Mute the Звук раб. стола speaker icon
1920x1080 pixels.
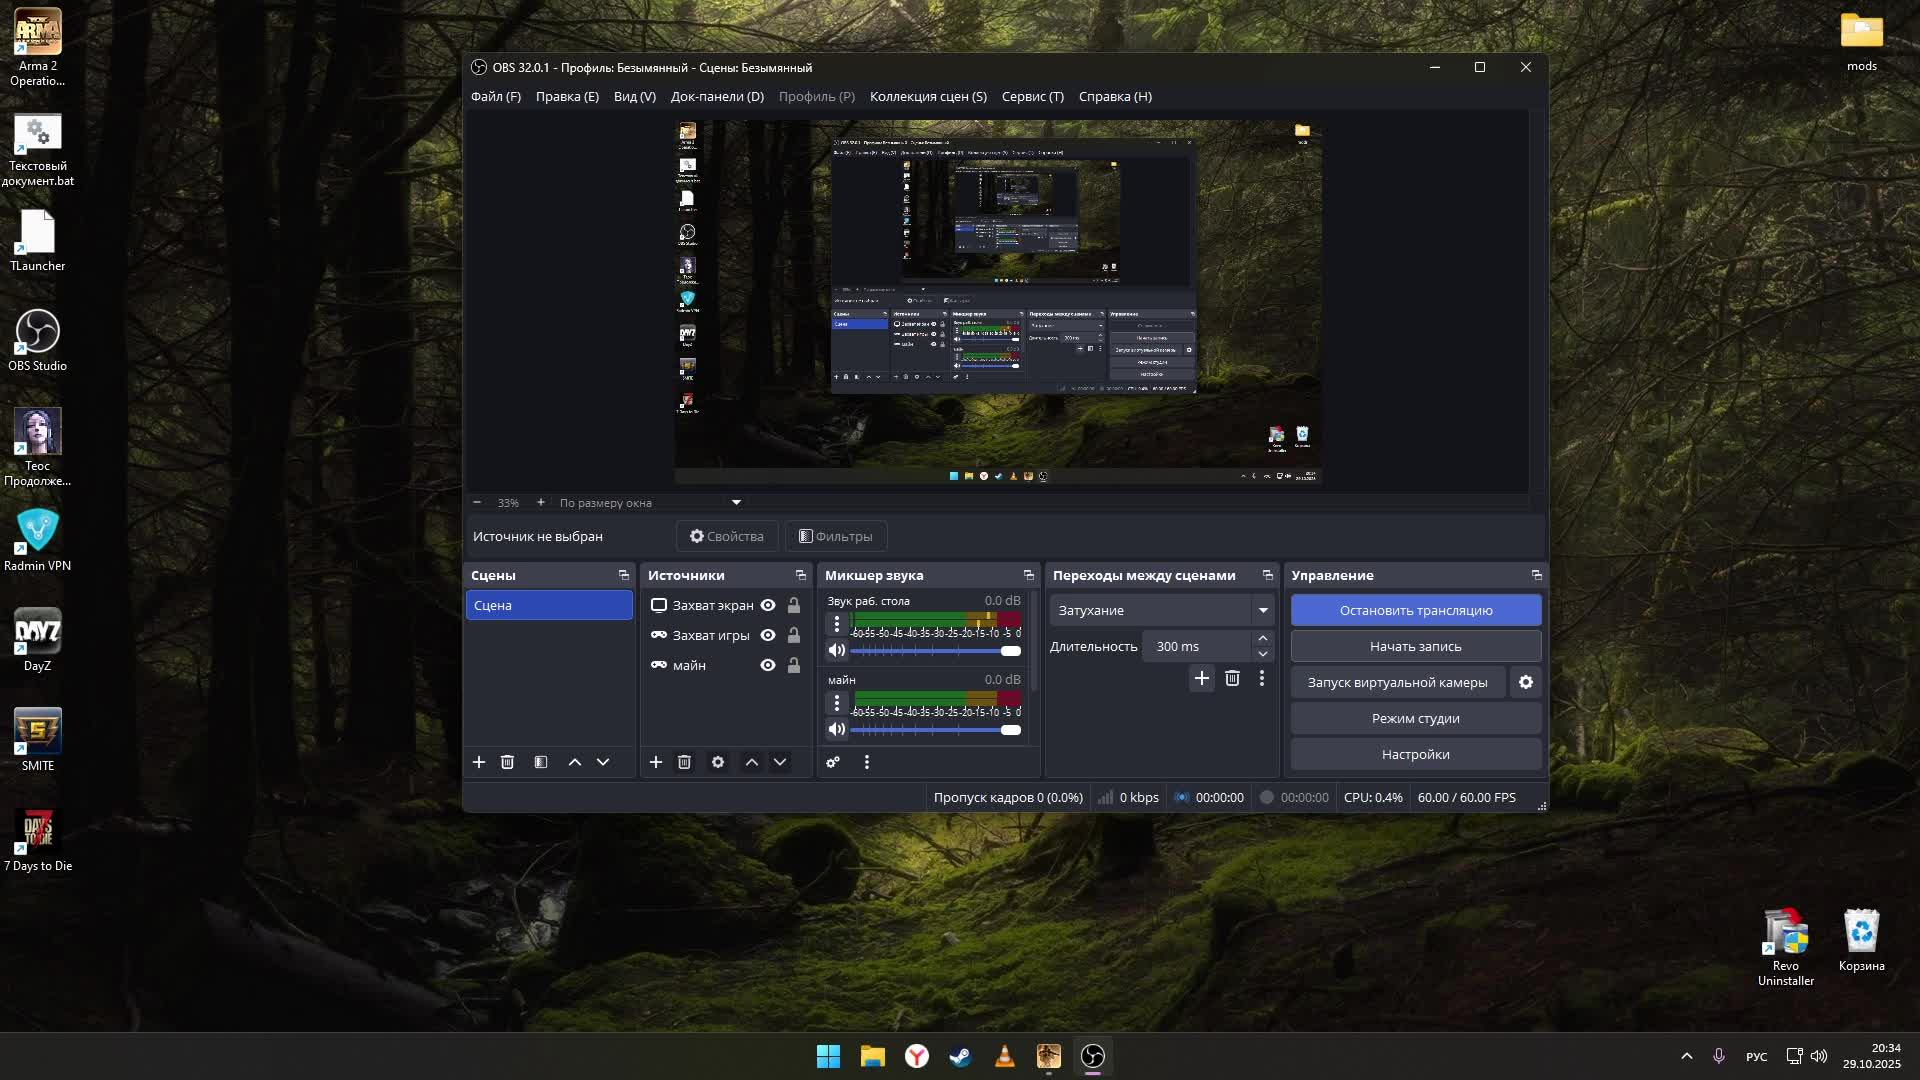pos(837,650)
